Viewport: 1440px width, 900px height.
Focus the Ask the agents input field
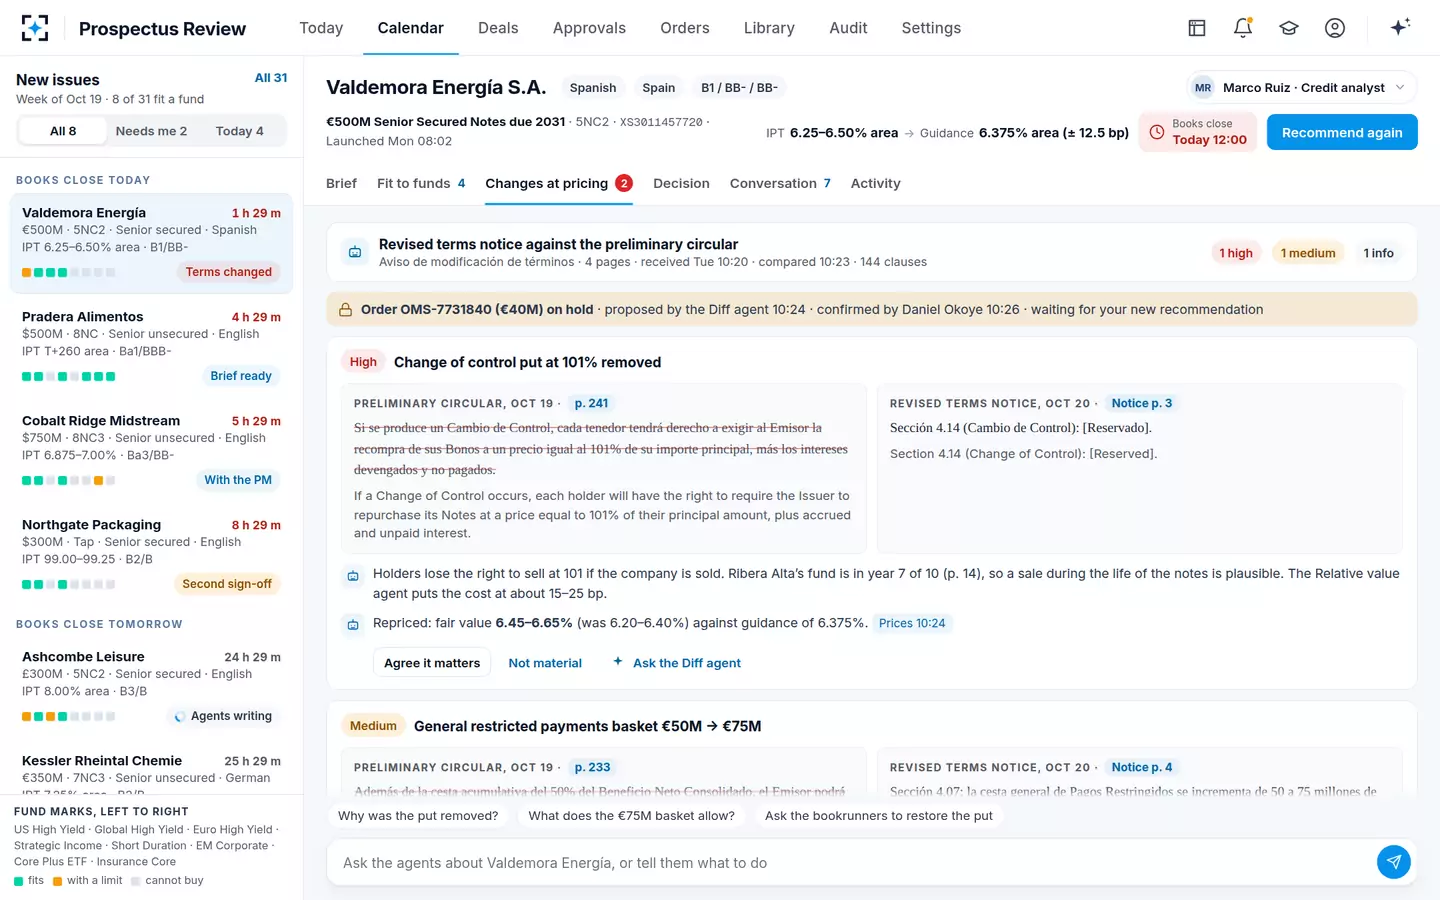[853, 863]
